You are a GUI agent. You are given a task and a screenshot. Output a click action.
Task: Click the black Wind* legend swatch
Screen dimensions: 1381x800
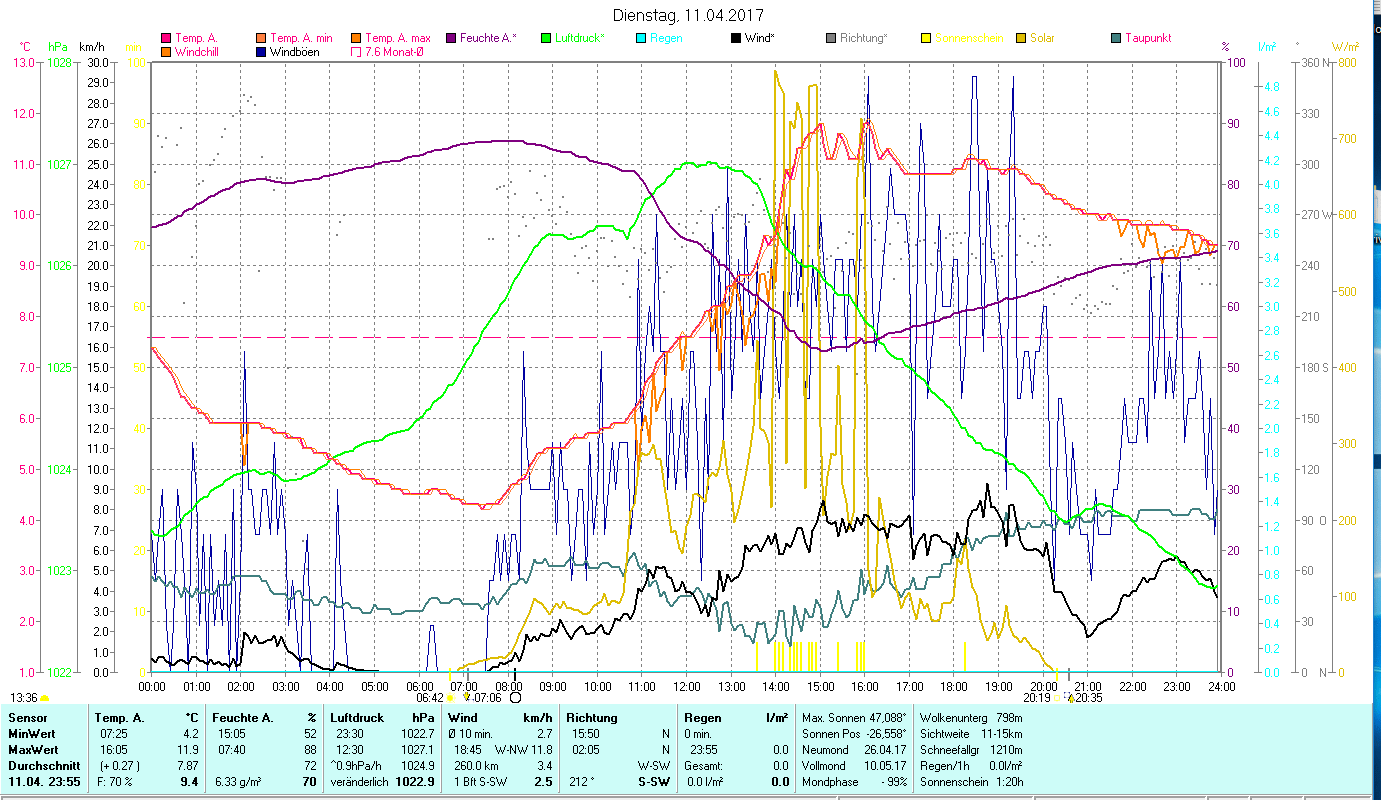point(736,39)
